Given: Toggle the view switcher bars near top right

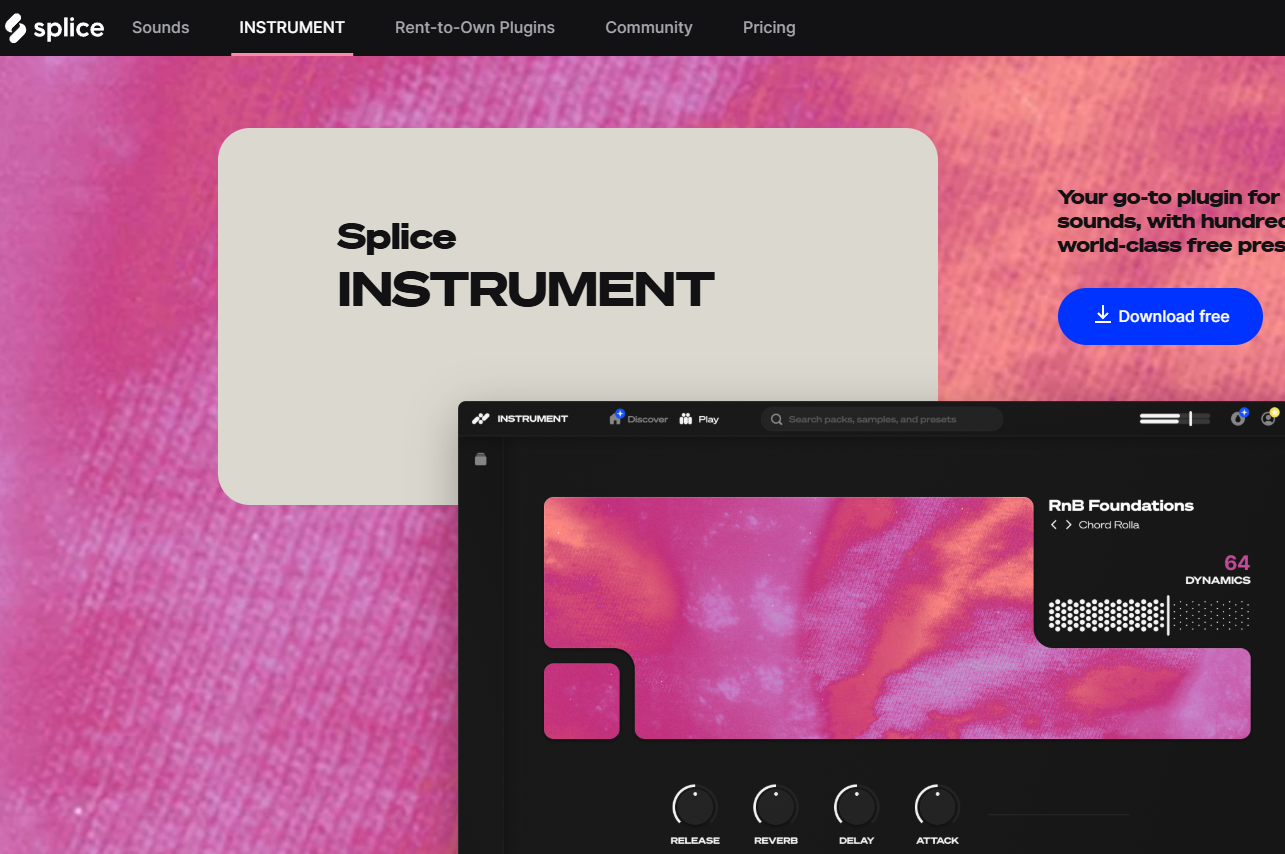Looking at the screenshot, I should [x=1174, y=417].
